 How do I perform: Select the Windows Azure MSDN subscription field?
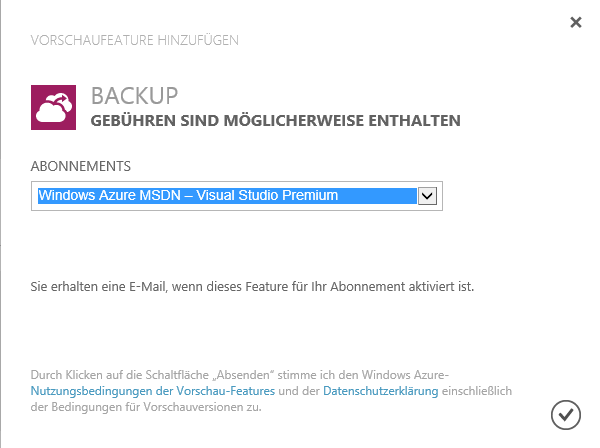pyautogui.click(x=225, y=196)
